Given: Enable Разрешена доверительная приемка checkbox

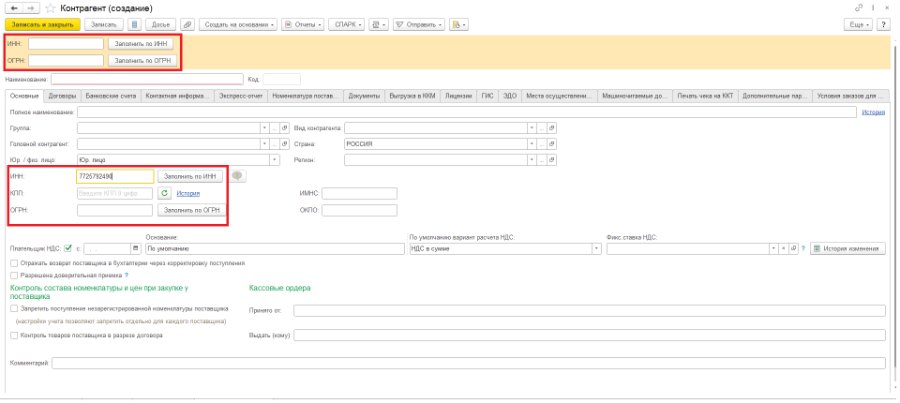Looking at the screenshot, I should (14, 276).
